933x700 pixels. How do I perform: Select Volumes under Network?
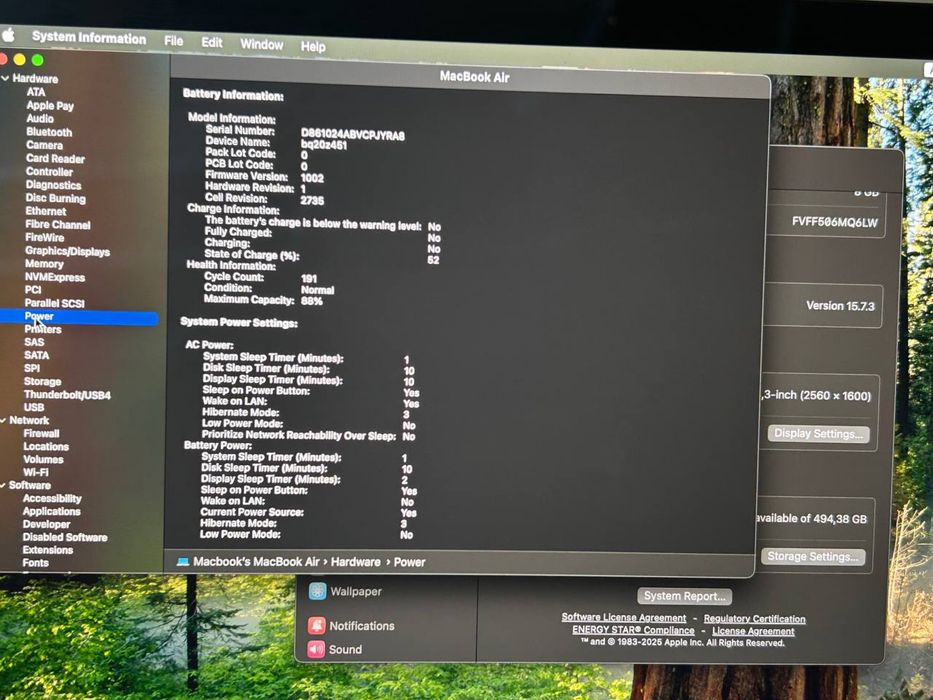click(43, 460)
